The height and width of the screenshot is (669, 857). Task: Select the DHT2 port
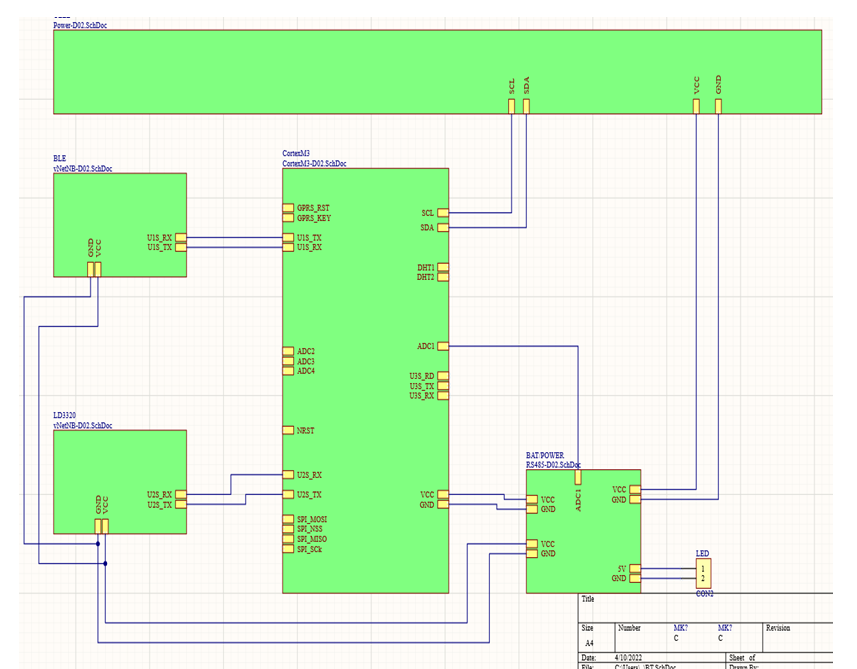click(x=443, y=277)
